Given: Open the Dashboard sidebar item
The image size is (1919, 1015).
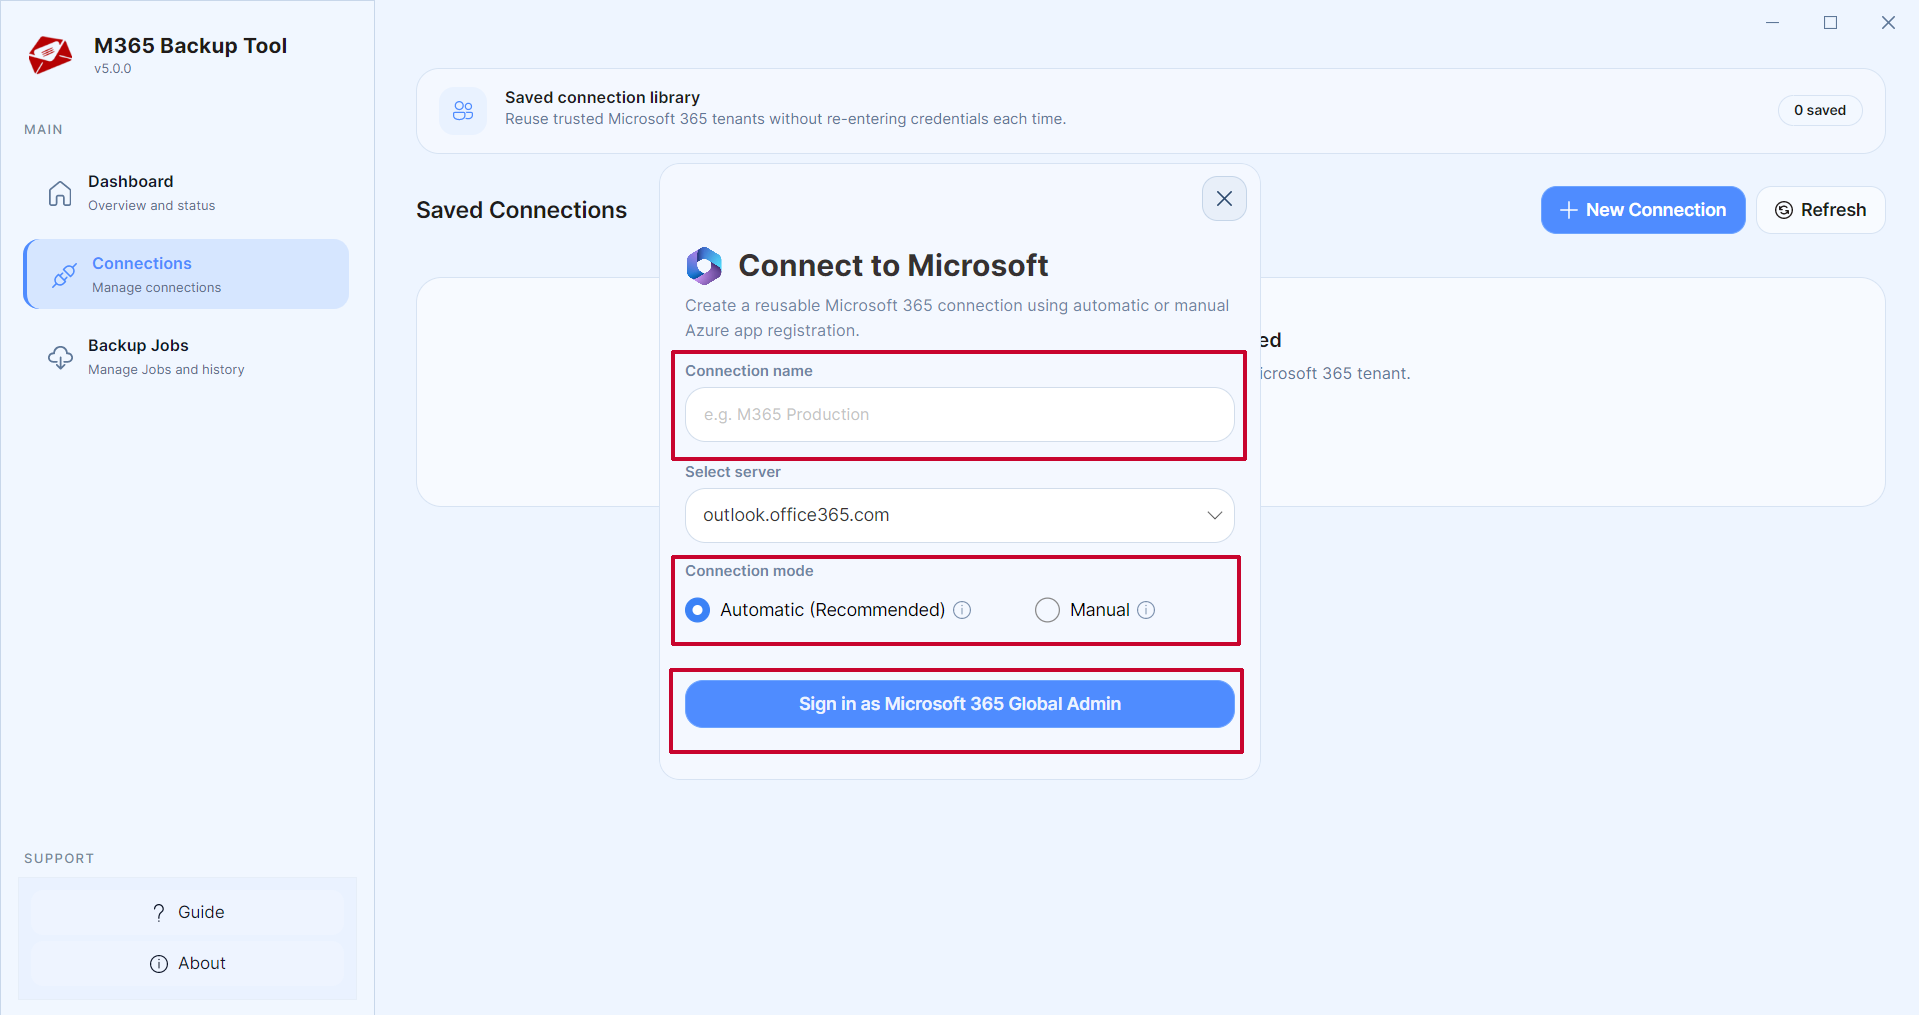Looking at the screenshot, I should pyautogui.click(x=186, y=192).
